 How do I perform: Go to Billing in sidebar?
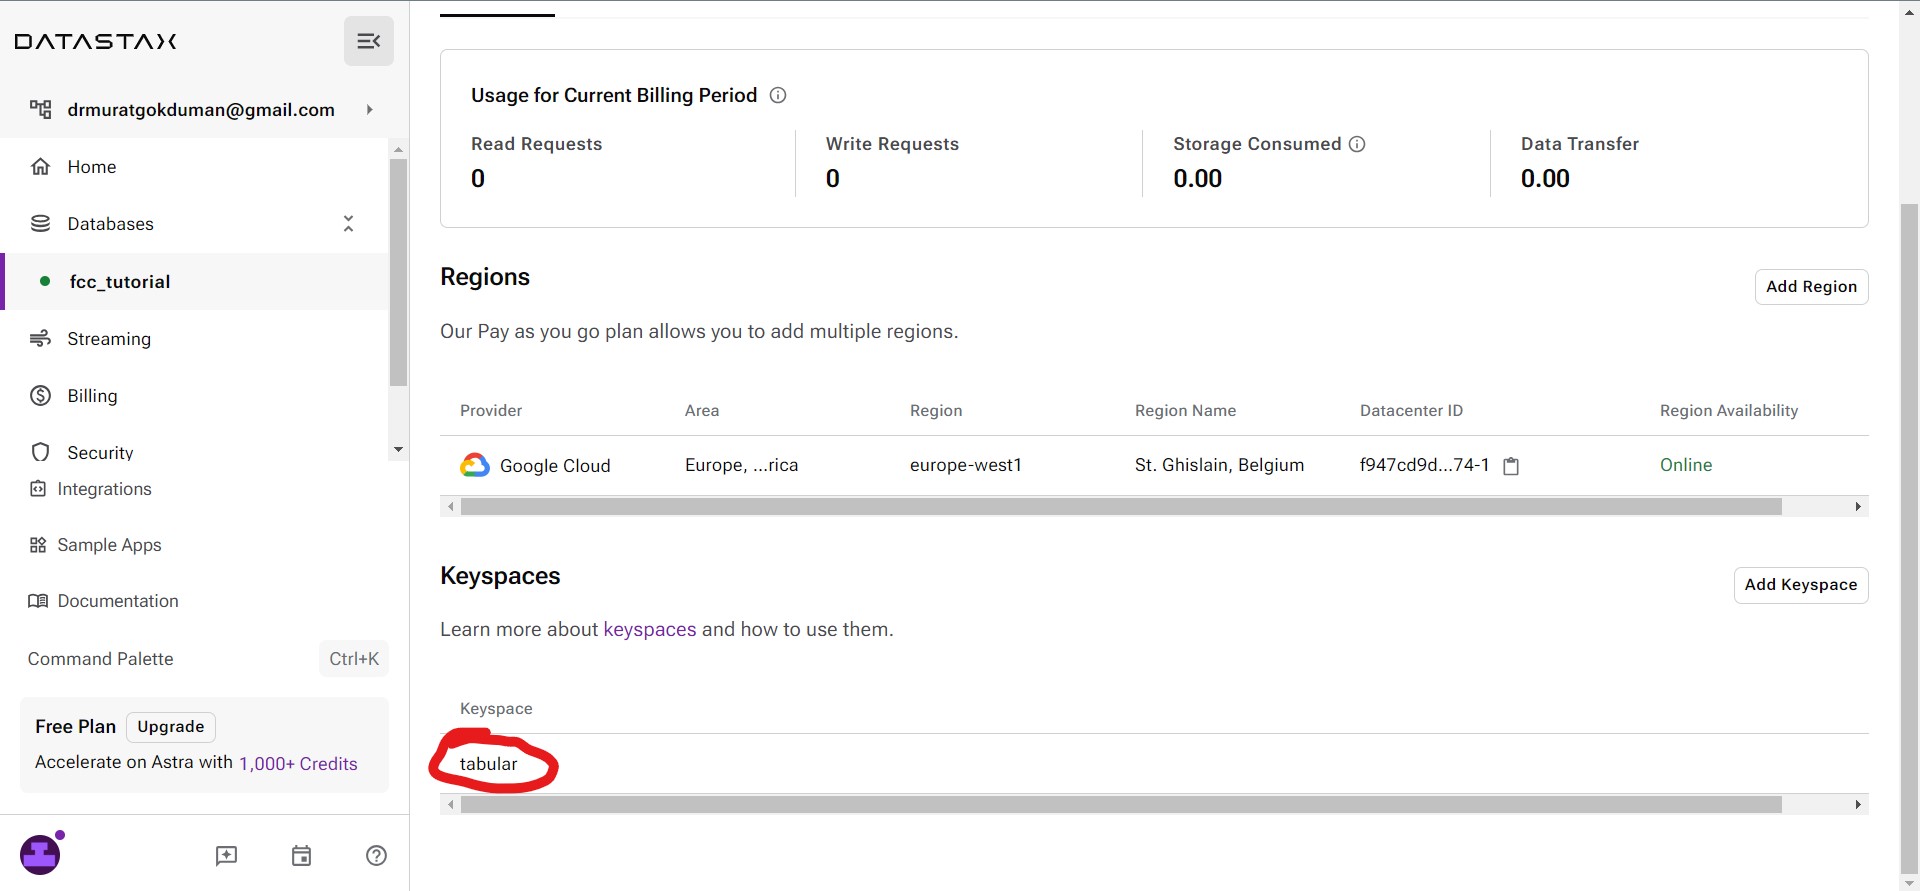click(x=92, y=396)
